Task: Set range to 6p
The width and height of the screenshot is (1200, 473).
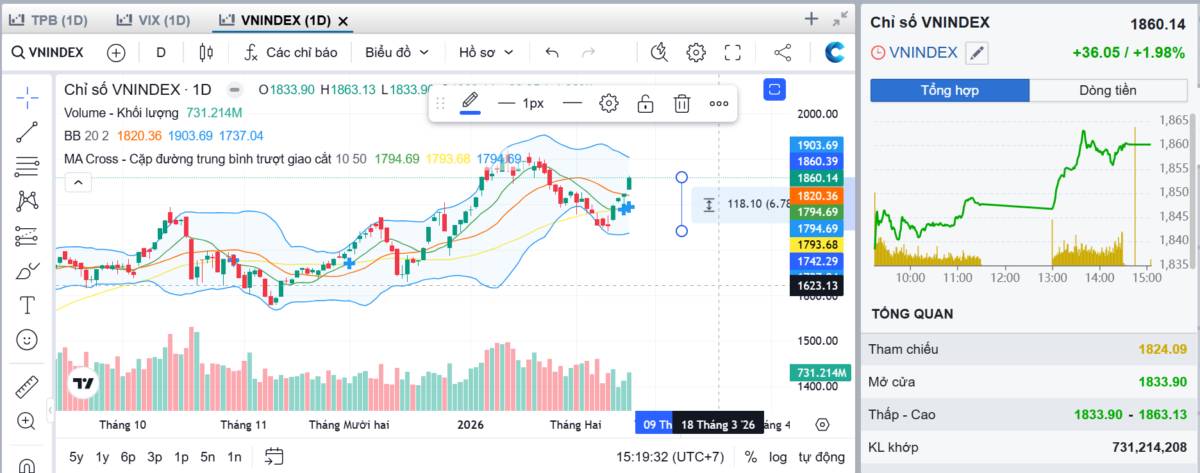Action: point(128,457)
